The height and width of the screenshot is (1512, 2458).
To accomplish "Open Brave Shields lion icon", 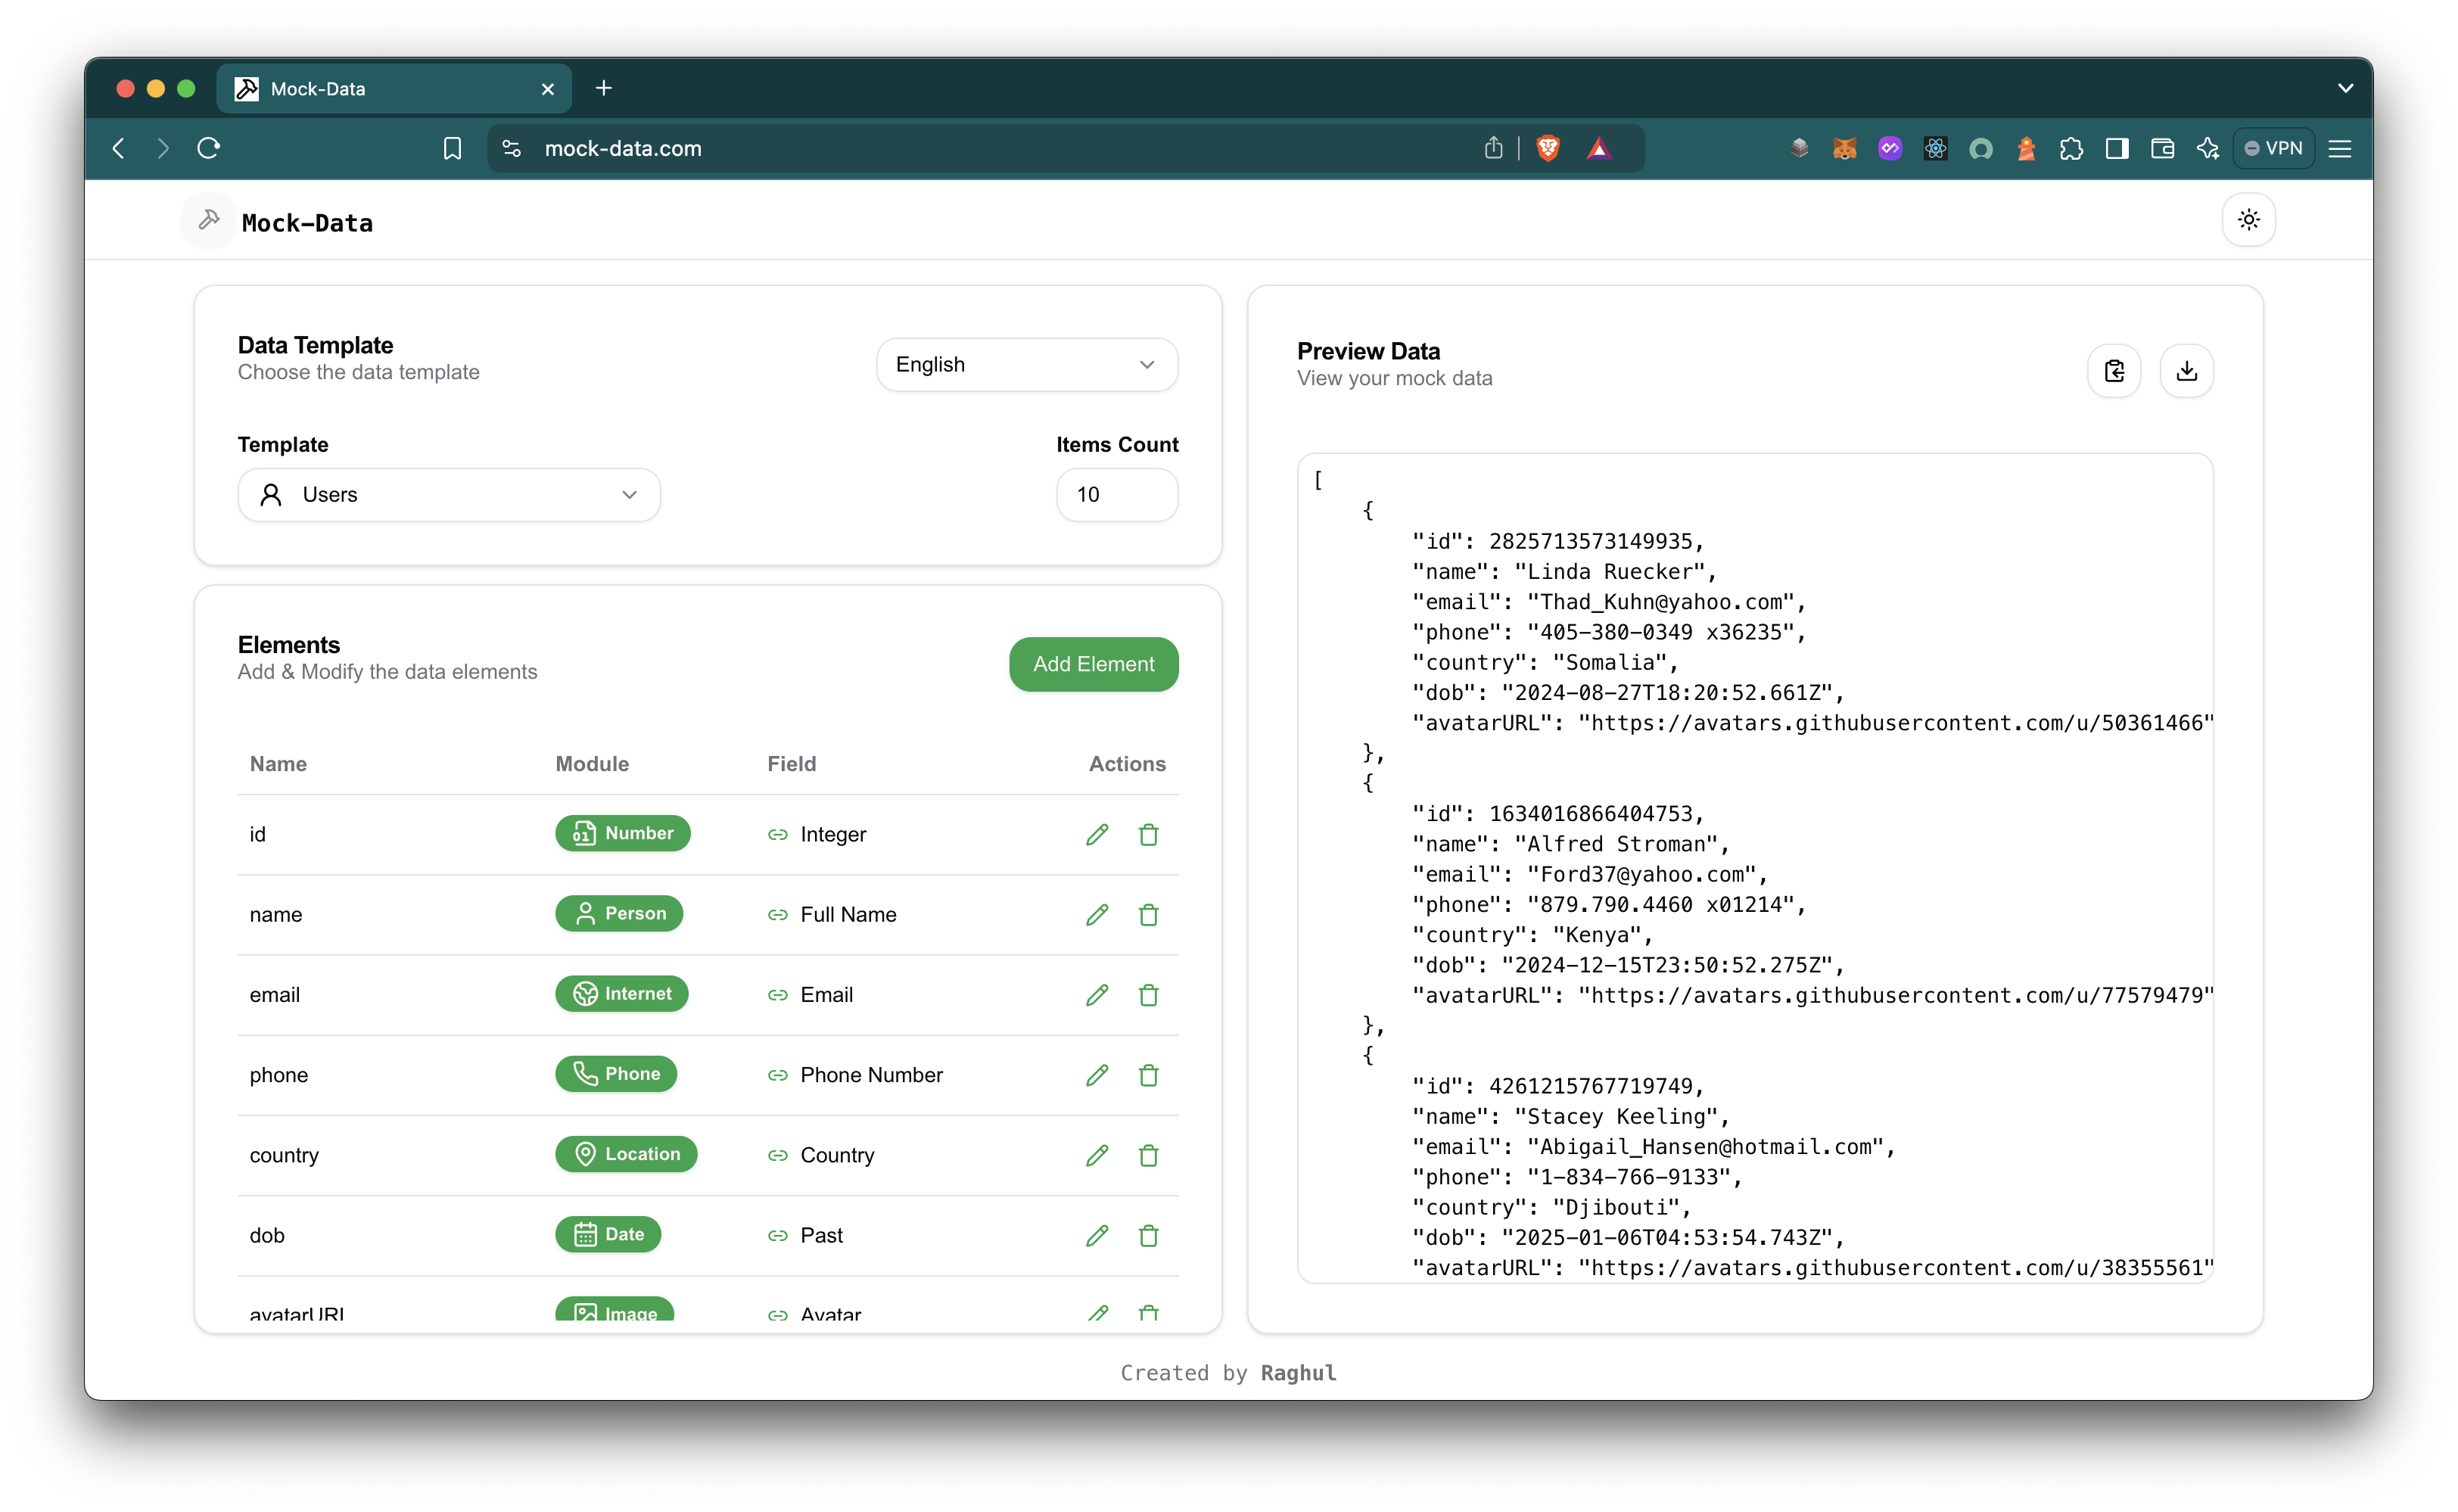I will click(x=1547, y=148).
